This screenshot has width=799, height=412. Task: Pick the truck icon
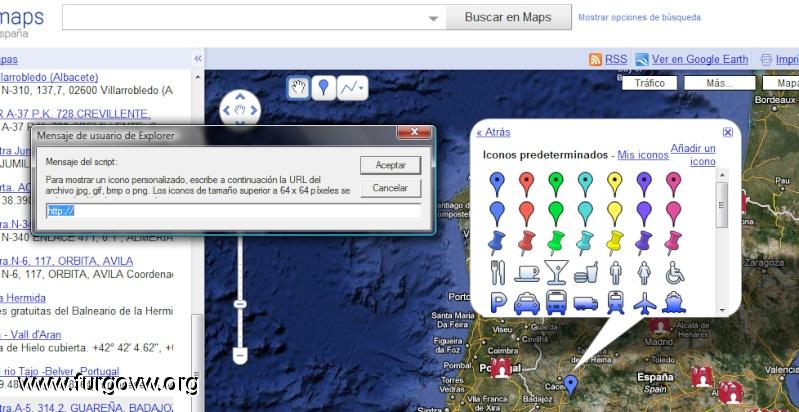[585, 304]
